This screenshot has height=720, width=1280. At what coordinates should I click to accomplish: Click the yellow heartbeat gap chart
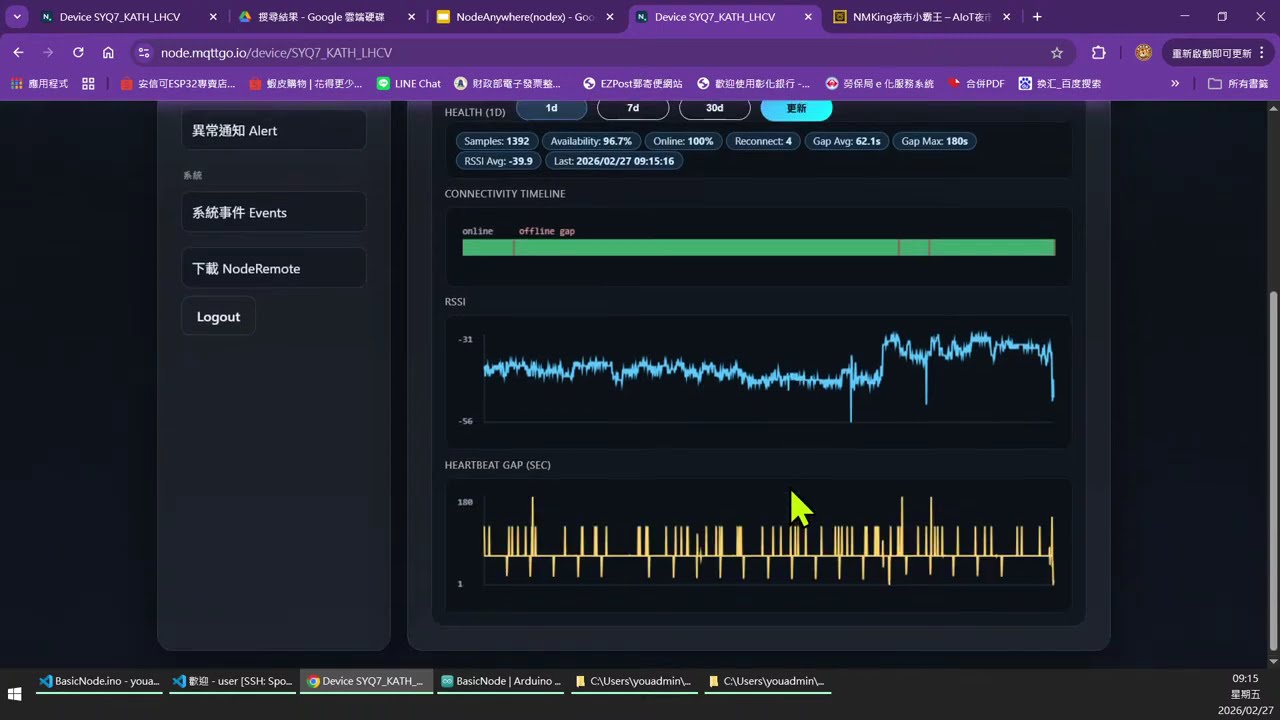click(768, 540)
